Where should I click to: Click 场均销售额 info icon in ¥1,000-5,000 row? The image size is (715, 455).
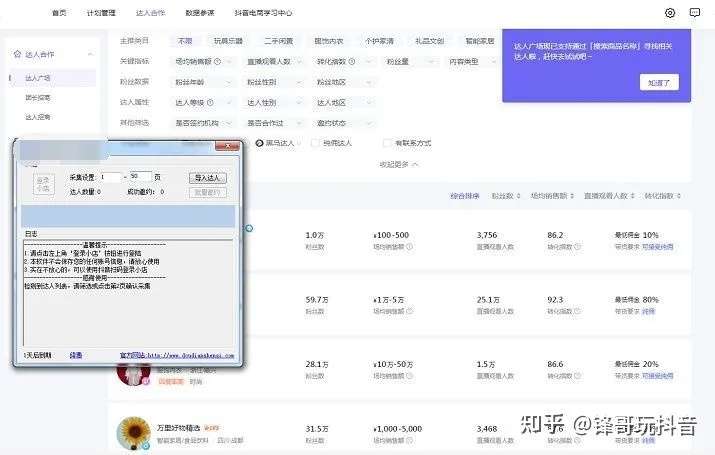[x=409, y=440]
